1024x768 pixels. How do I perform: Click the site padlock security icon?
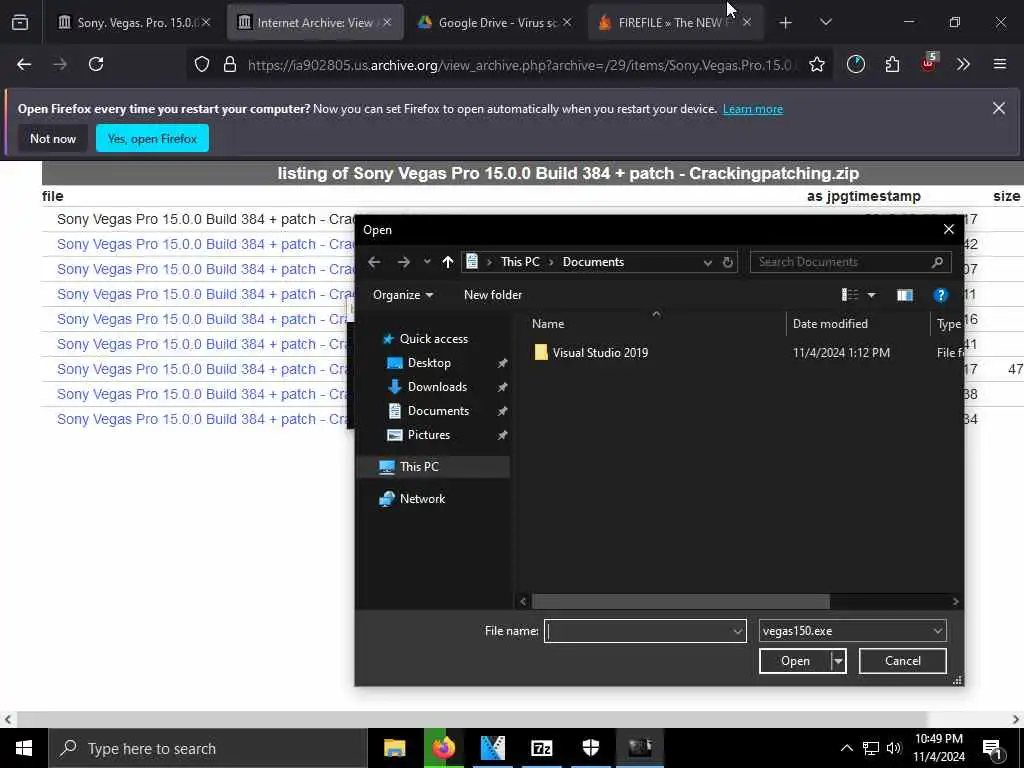230,64
